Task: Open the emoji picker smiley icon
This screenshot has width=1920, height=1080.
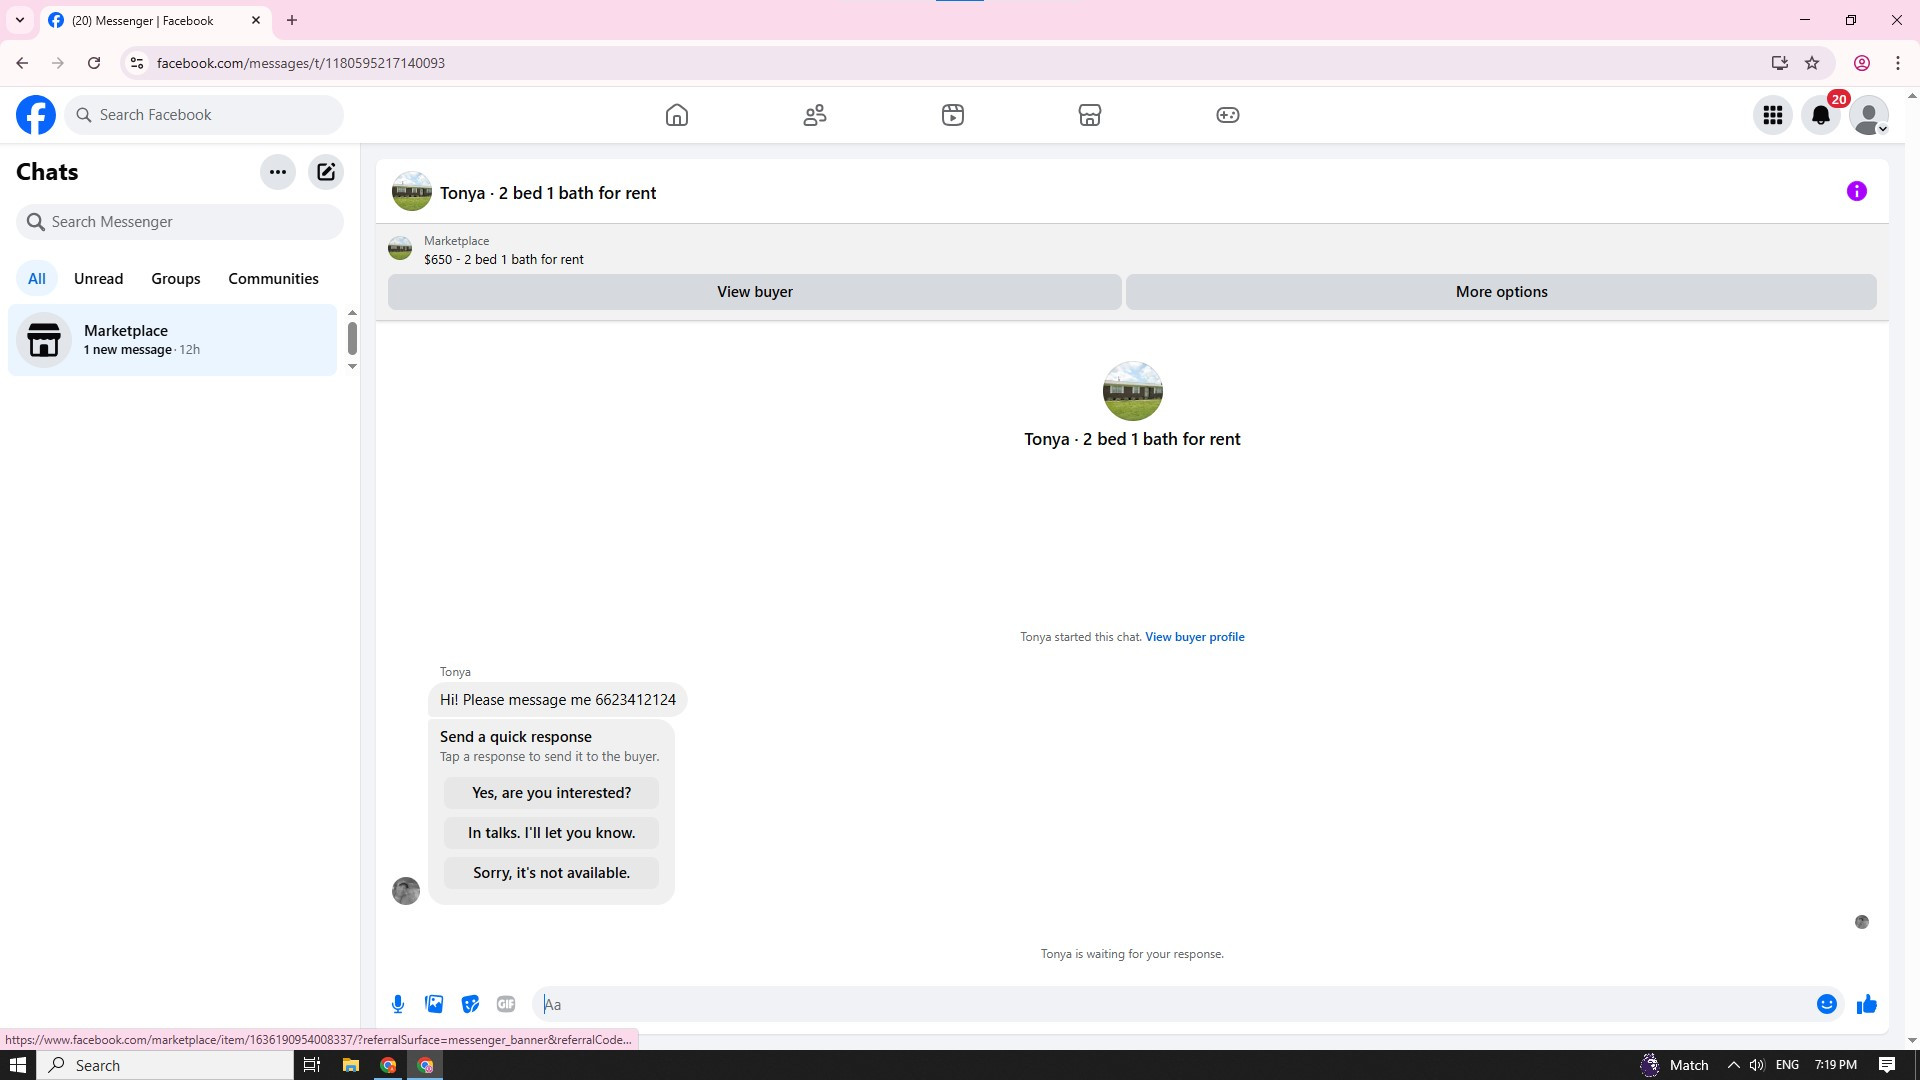Action: (x=1826, y=1004)
